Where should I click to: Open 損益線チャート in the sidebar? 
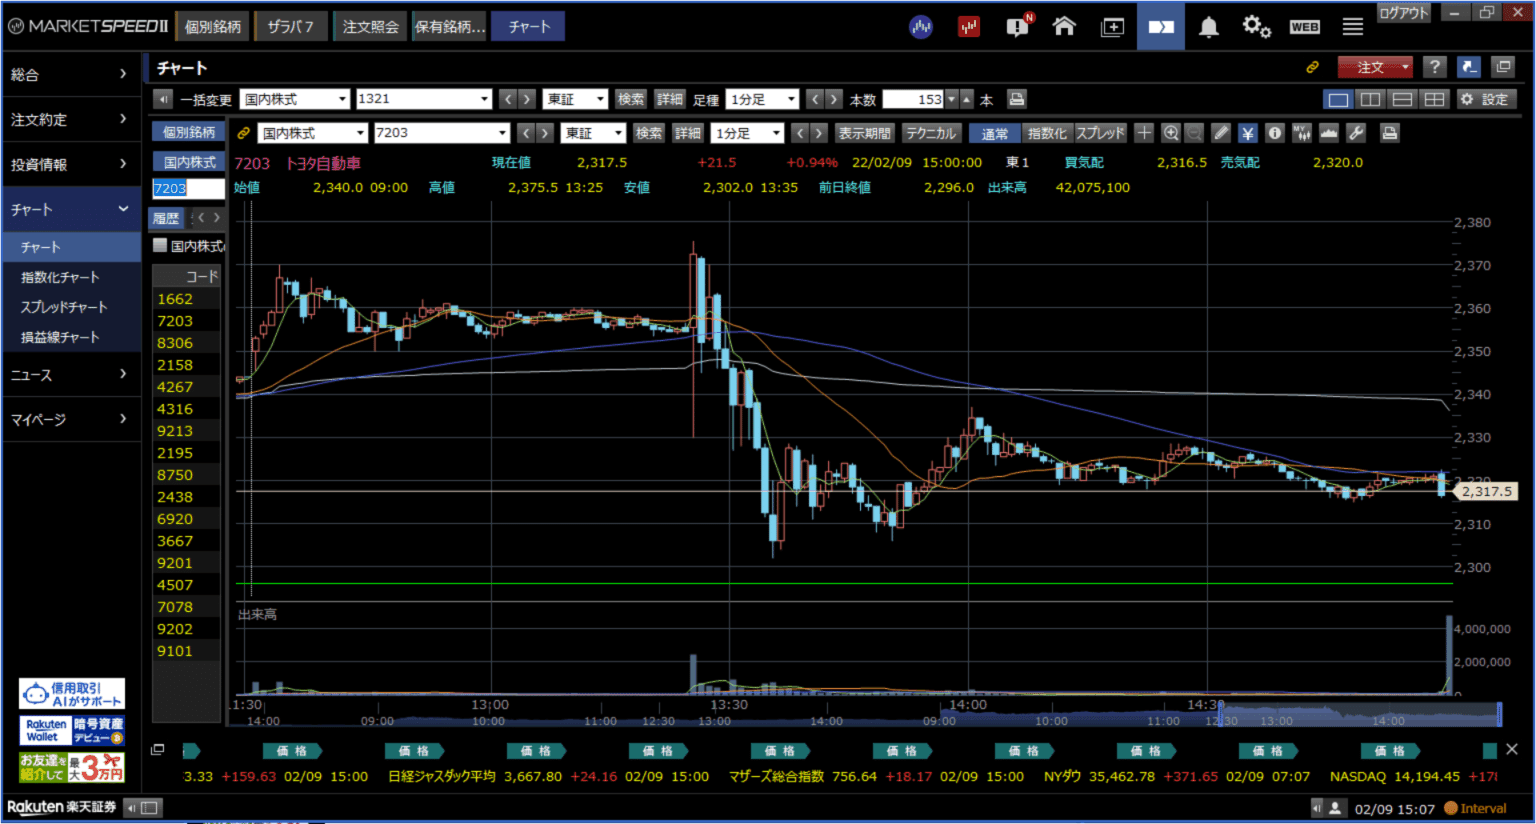60,337
